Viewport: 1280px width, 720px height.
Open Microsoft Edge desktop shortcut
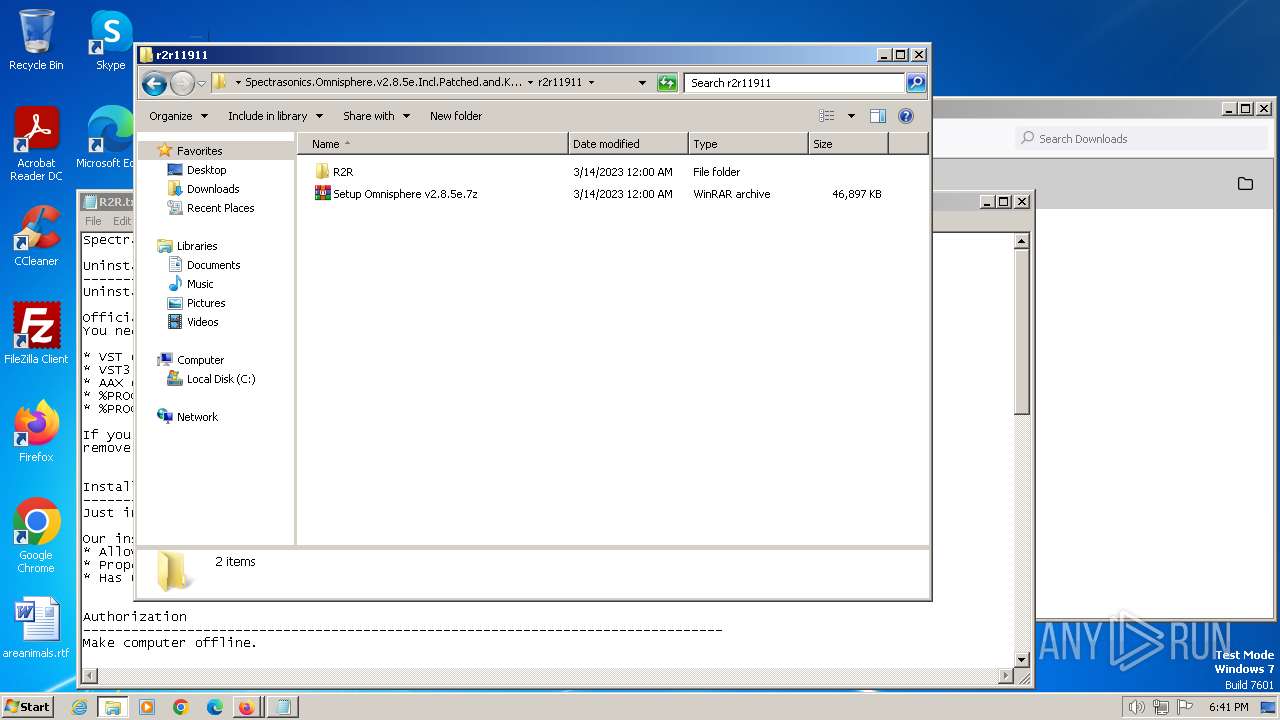106,138
